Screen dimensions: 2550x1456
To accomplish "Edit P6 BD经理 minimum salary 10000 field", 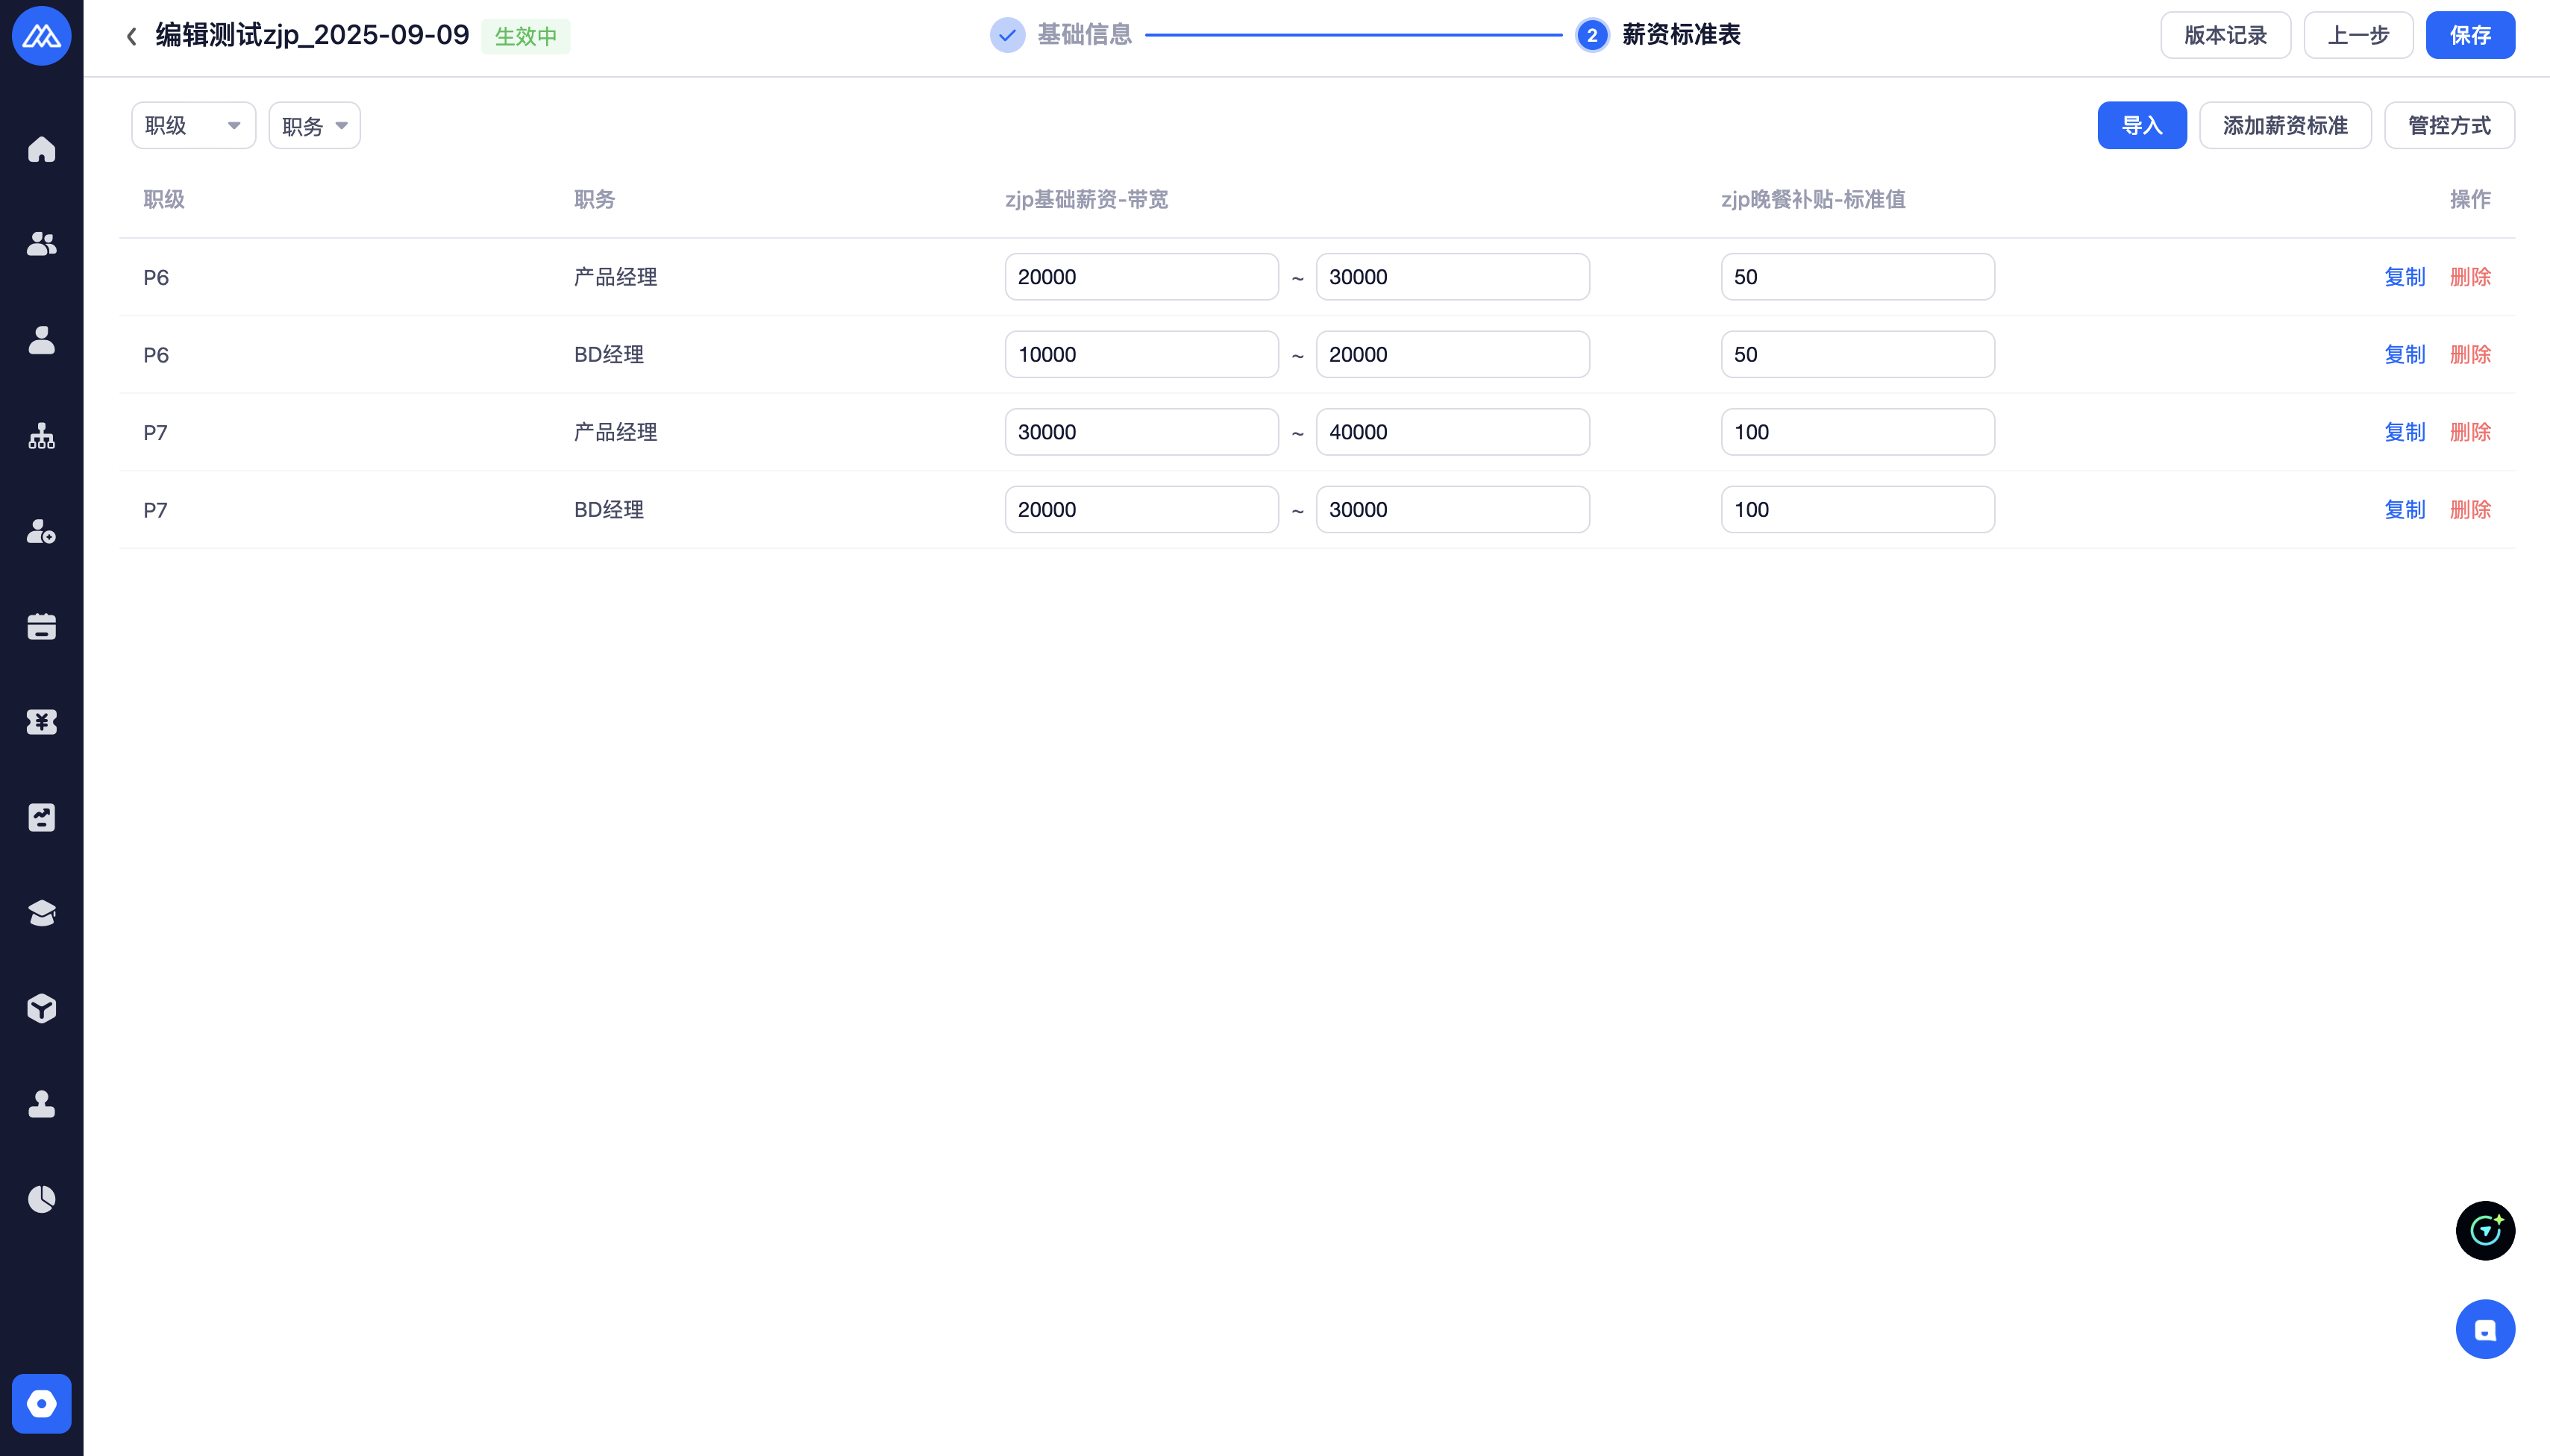I will 1141,355.
